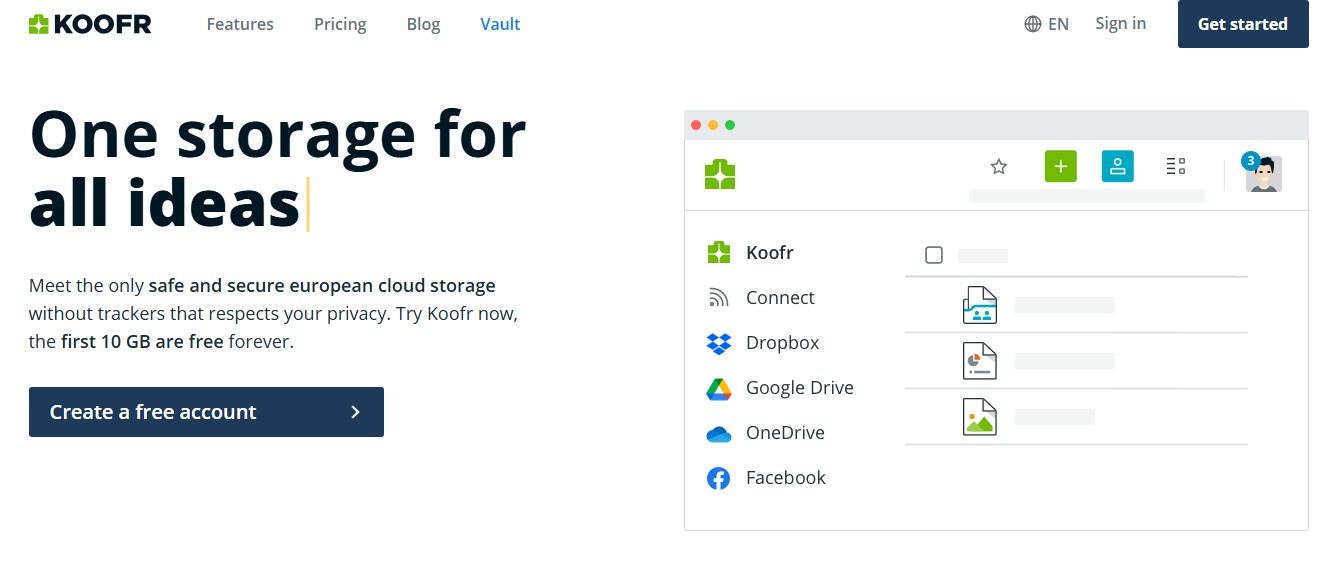Click the search placeholder bar in mockup
This screenshot has width=1325, height=562.
(1087, 196)
